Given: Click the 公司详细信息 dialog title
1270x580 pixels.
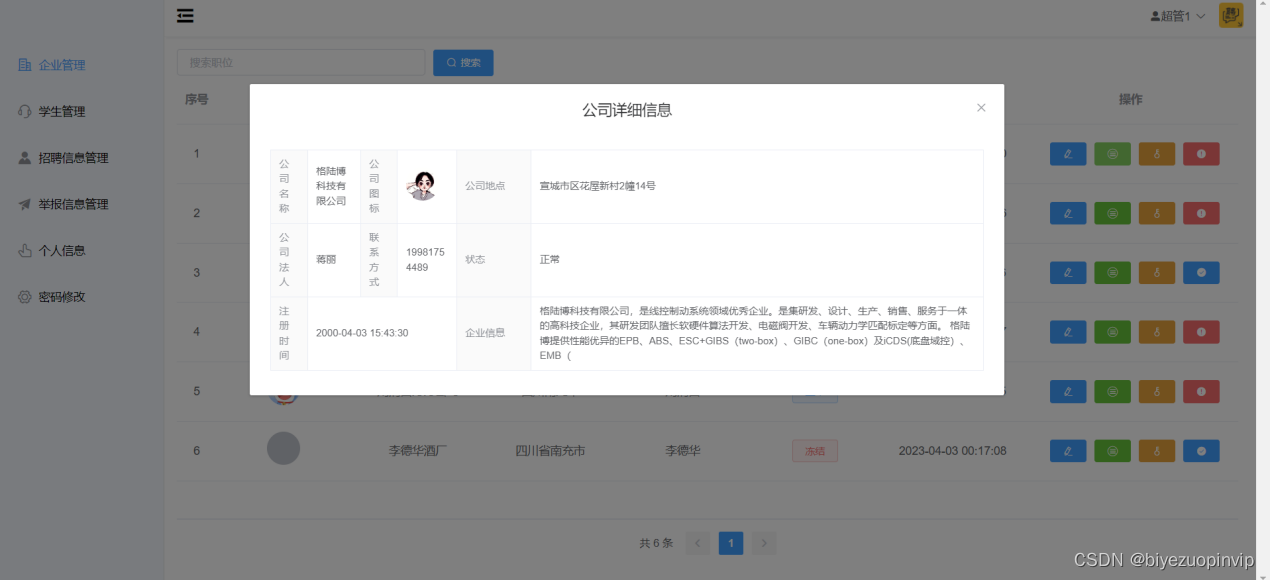Looking at the screenshot, I should click(627, 110).
